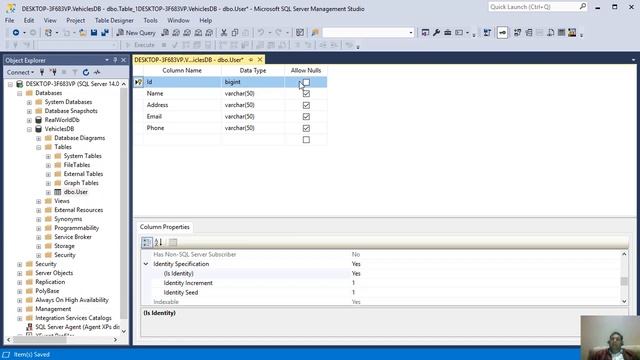
Task: Open the Help menu
Action: 206,20
